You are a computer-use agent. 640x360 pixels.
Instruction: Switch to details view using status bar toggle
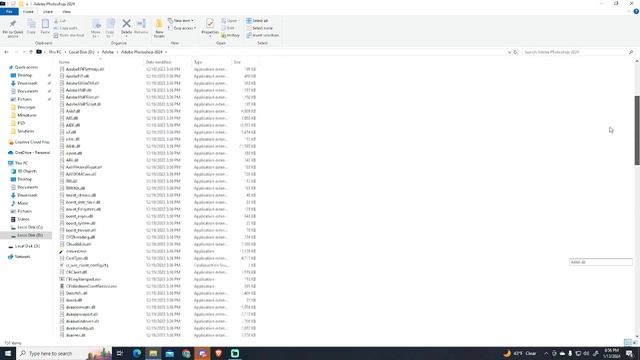tap(628, 343)
